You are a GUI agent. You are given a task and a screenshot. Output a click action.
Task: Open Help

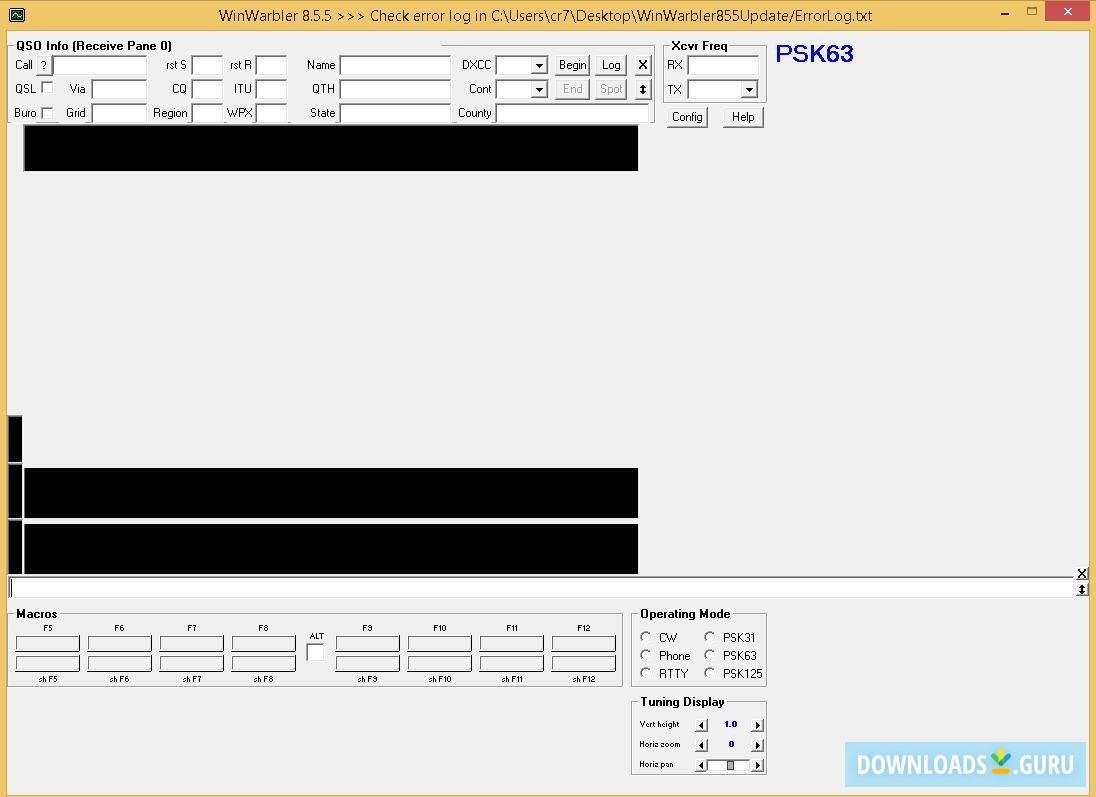[743, 117]
